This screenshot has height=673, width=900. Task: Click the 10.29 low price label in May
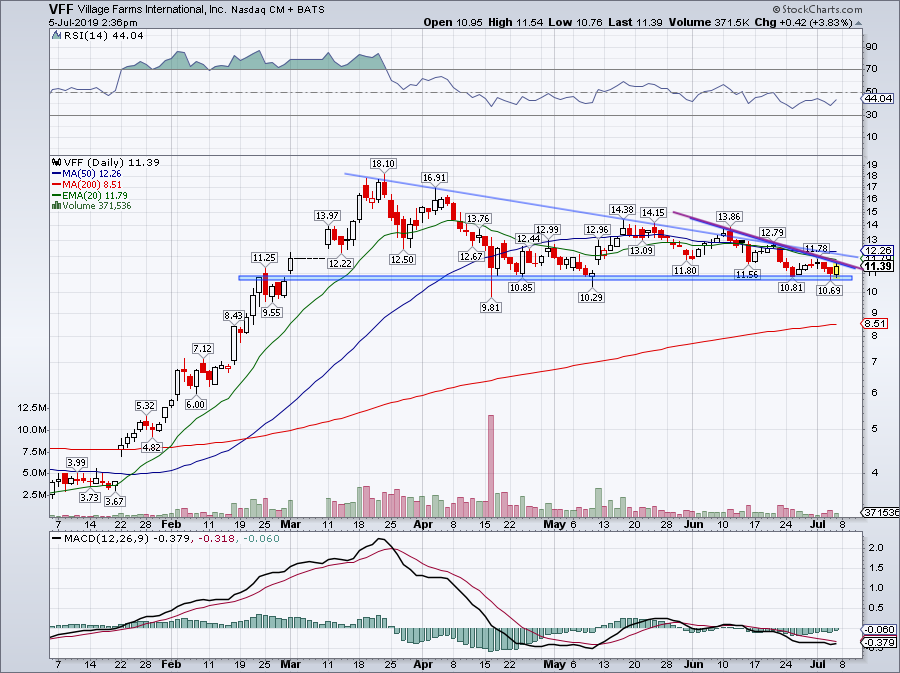(x=591, y=297)
